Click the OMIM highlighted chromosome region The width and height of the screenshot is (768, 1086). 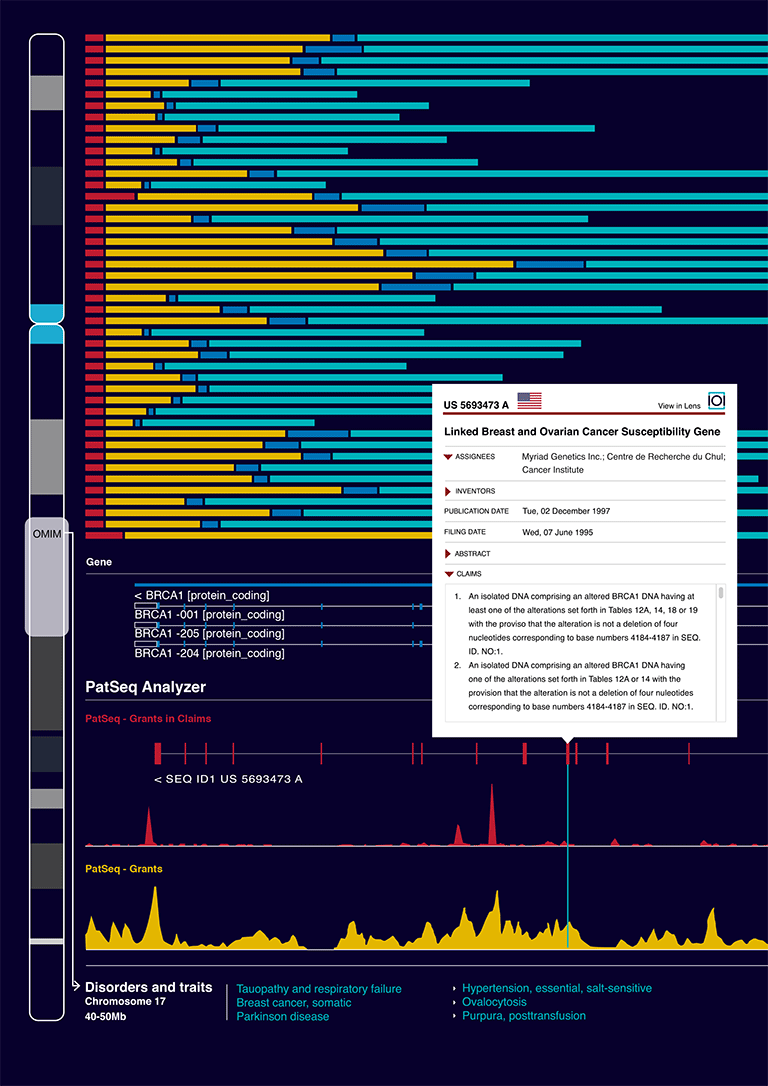pos(47,576)
